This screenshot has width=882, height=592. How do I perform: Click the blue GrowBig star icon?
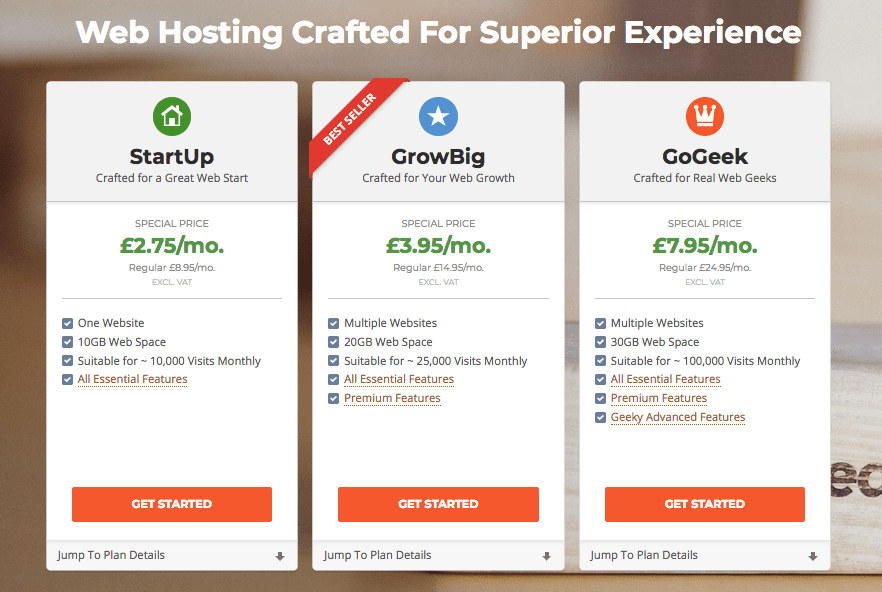click(438, 116)
